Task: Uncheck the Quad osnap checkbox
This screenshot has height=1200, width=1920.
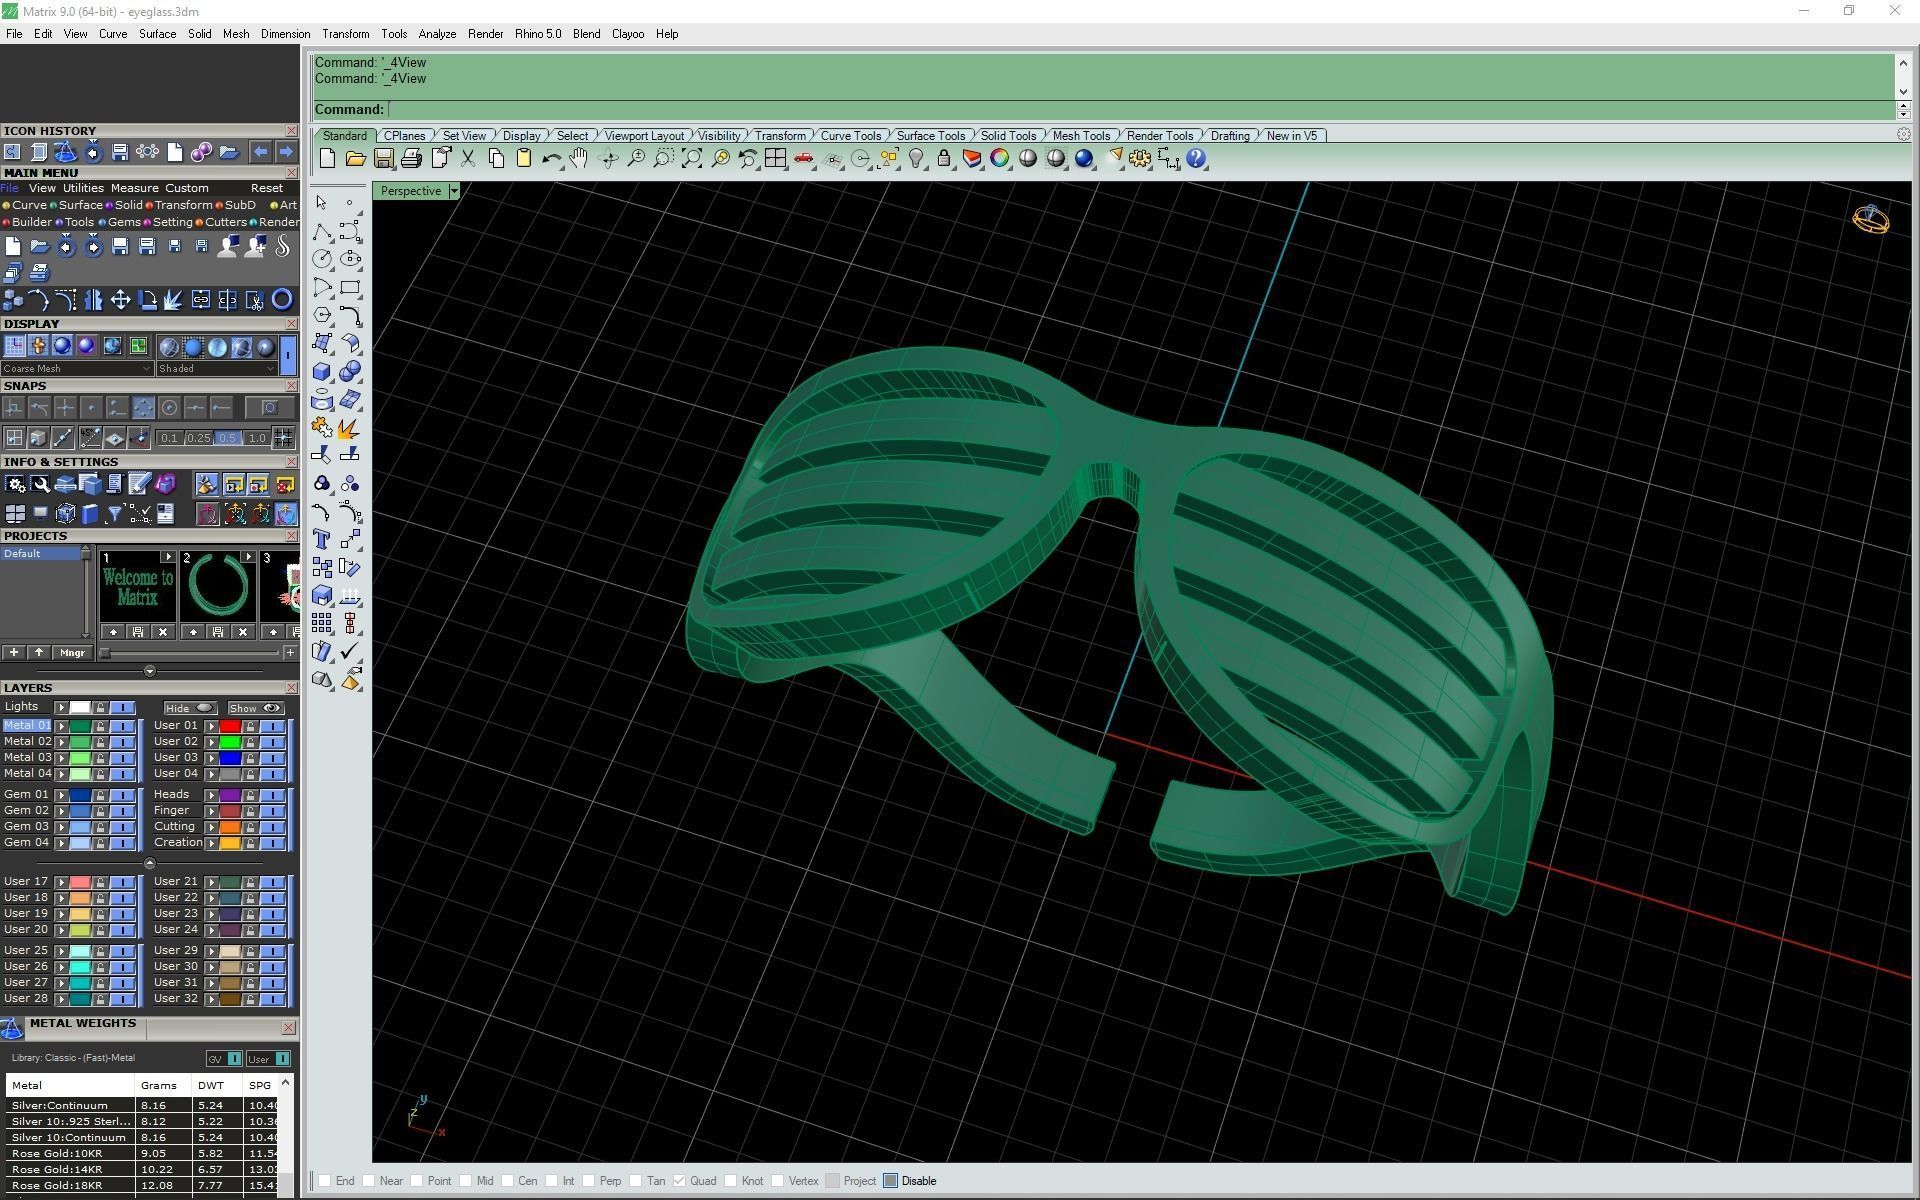Action: [680, 1181]
